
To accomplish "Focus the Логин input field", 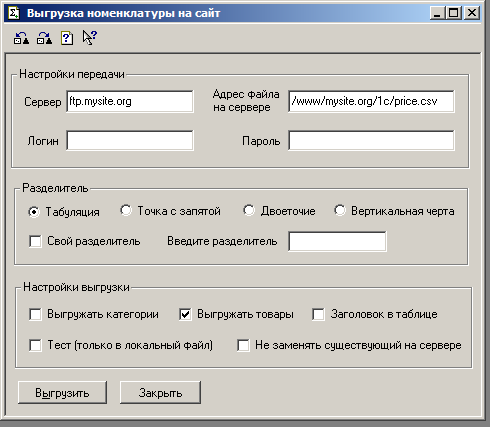I will 130,141.
